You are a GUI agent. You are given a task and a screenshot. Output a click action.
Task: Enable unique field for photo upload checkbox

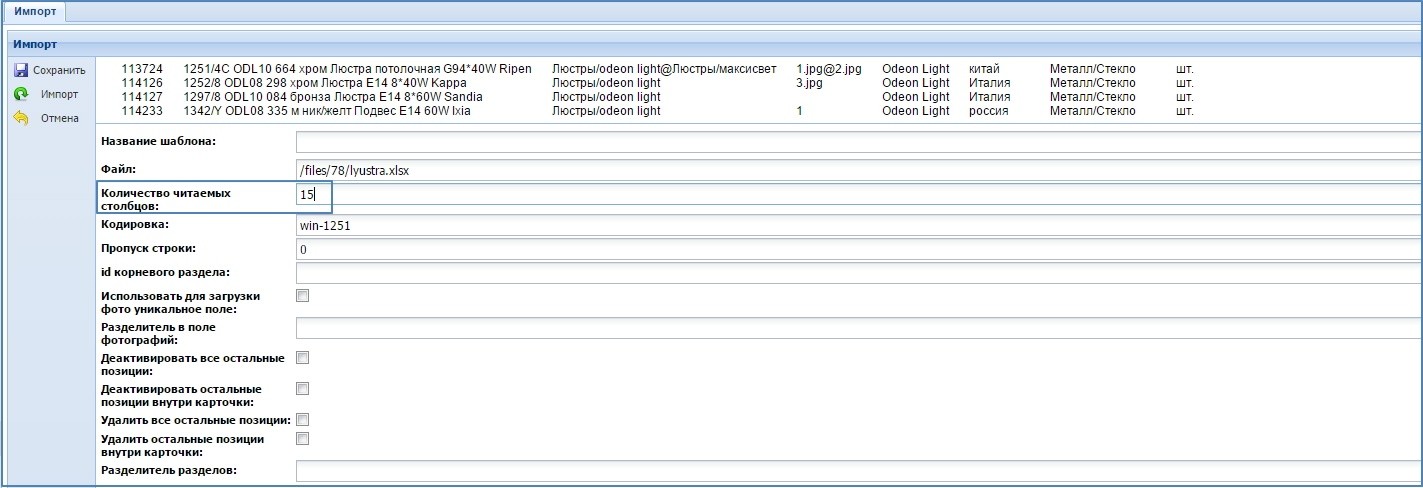pos(303,295)
